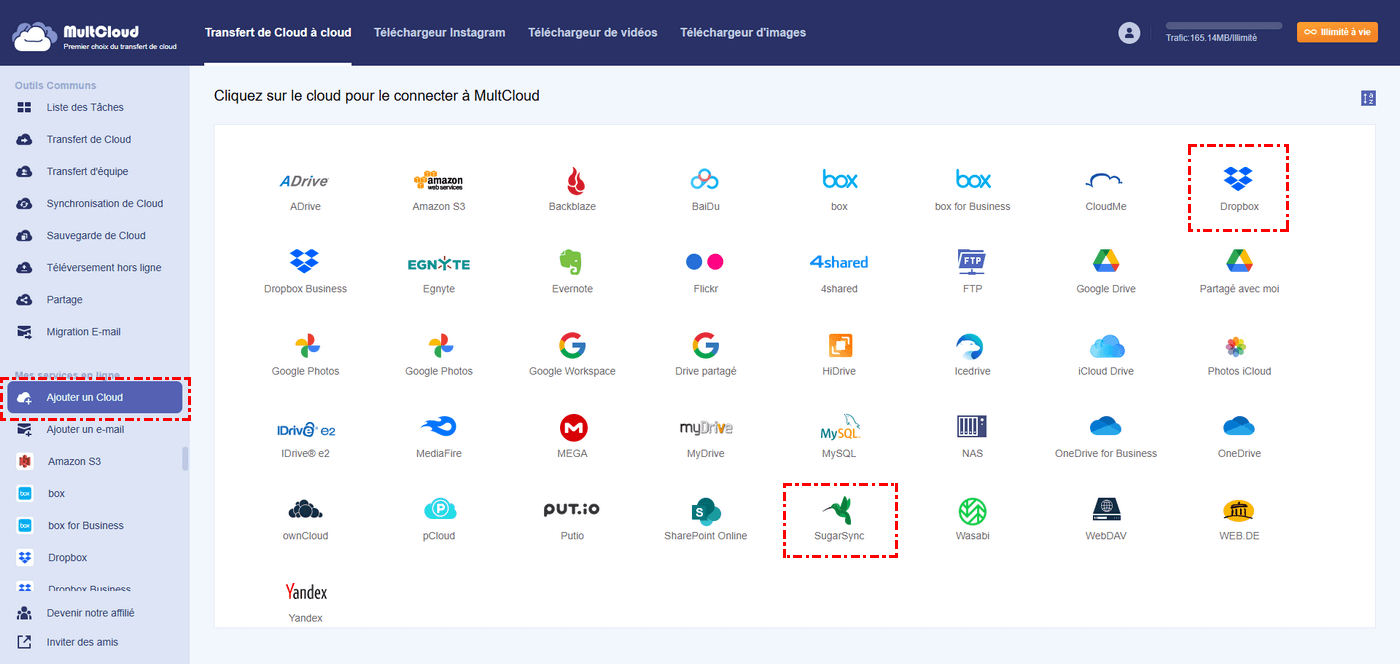Switch to Téléchargeur de vidéos tab
Viewport: 1400px width, 664px height.
(x=593, y=32)
